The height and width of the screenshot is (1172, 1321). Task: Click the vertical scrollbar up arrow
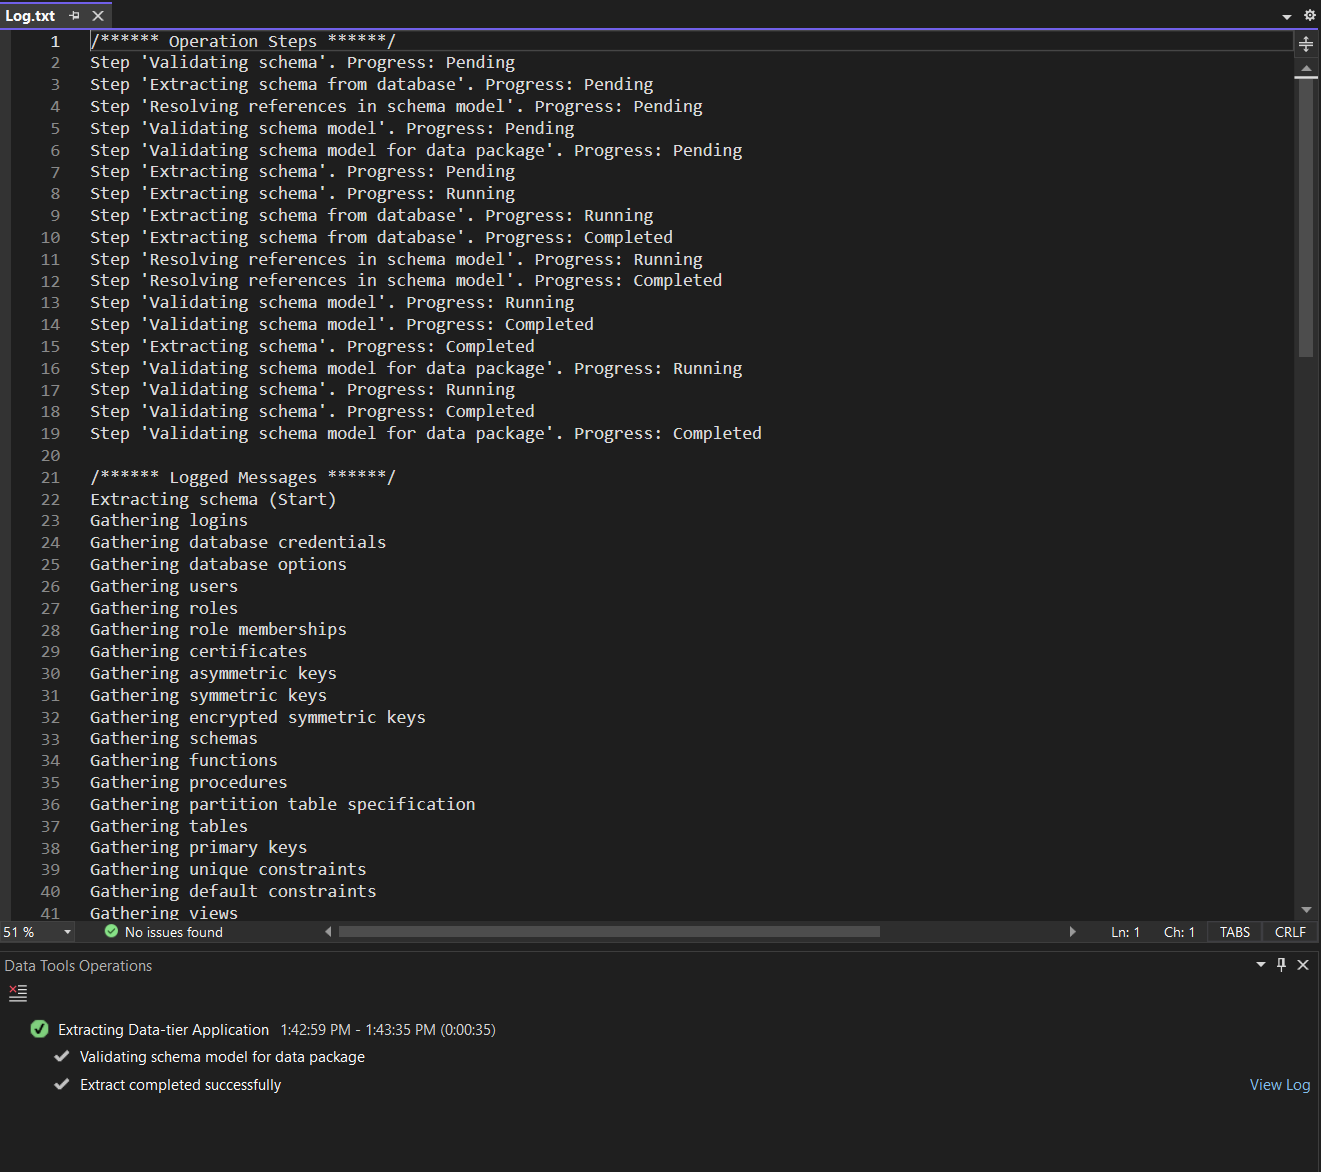[x=1305, y=68]
